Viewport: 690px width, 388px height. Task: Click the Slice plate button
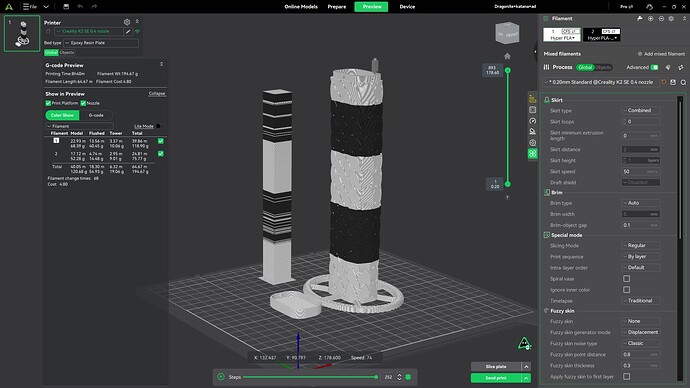(496, 366)
